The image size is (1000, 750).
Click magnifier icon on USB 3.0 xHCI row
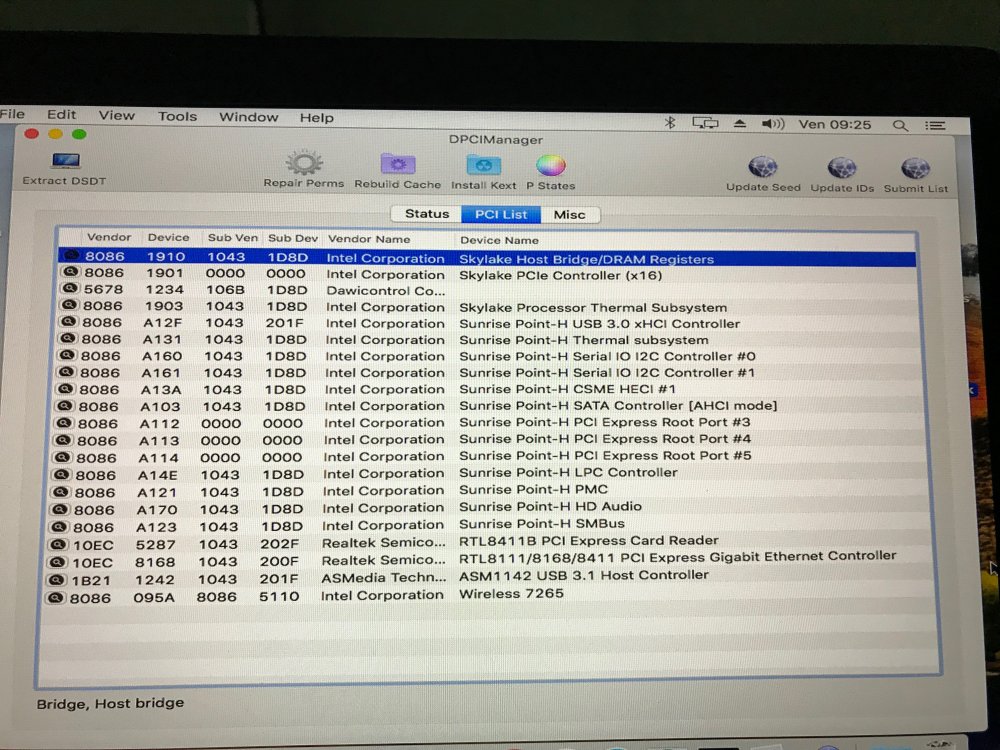coord(68,321)
